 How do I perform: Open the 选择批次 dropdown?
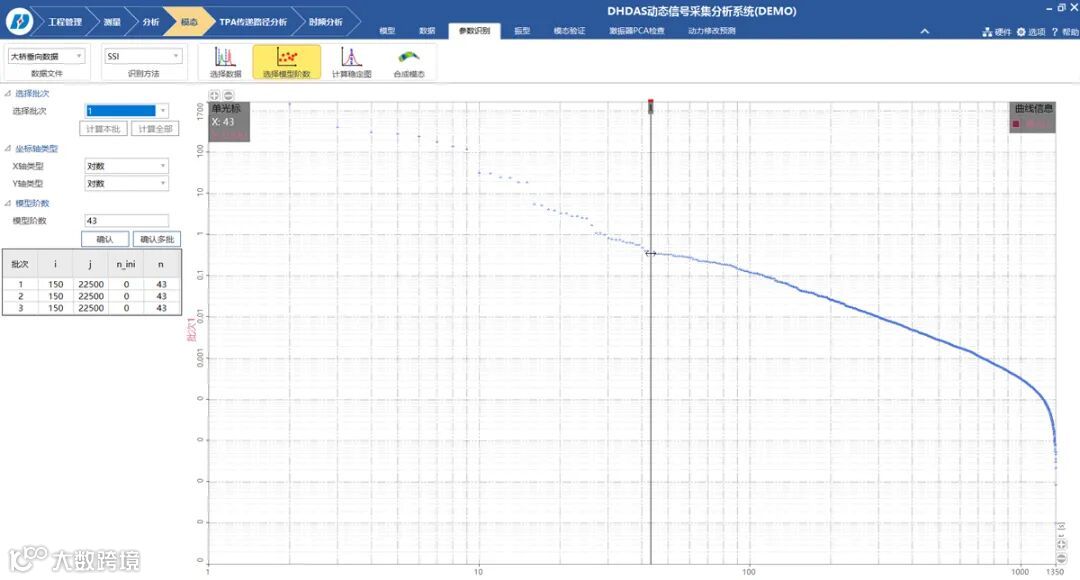point(127,111)
